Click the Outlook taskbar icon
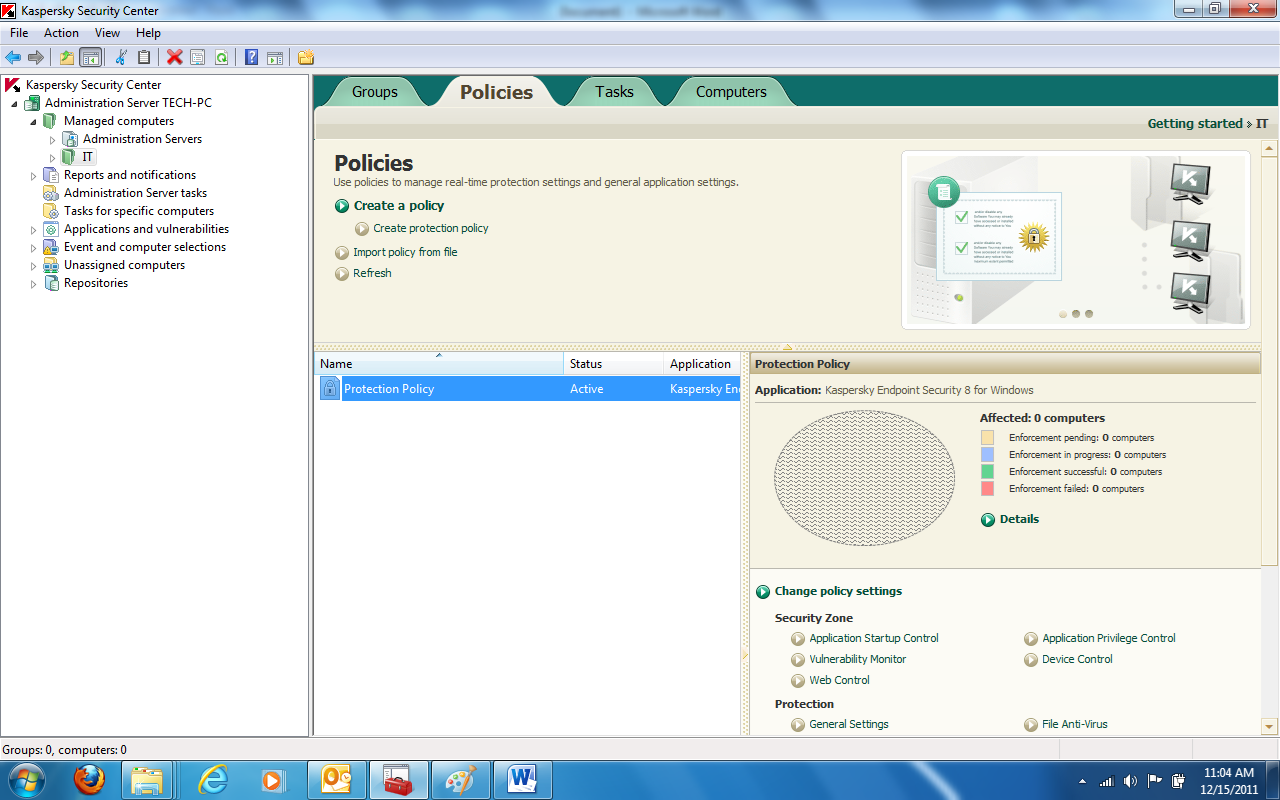Viewport: 1280px width, 800px height. point(336,780)
